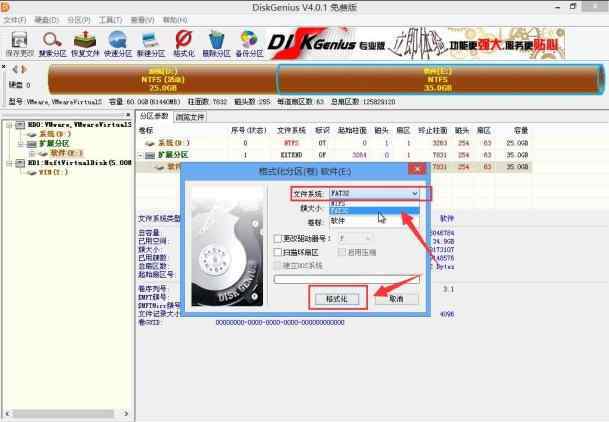
Task: Click the 卷标 volume label input field
Action: (x=374, y=221)
